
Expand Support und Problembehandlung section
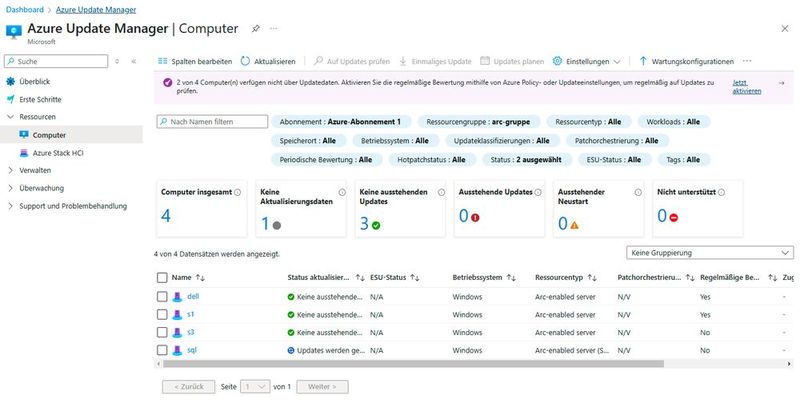pos(11,206)
